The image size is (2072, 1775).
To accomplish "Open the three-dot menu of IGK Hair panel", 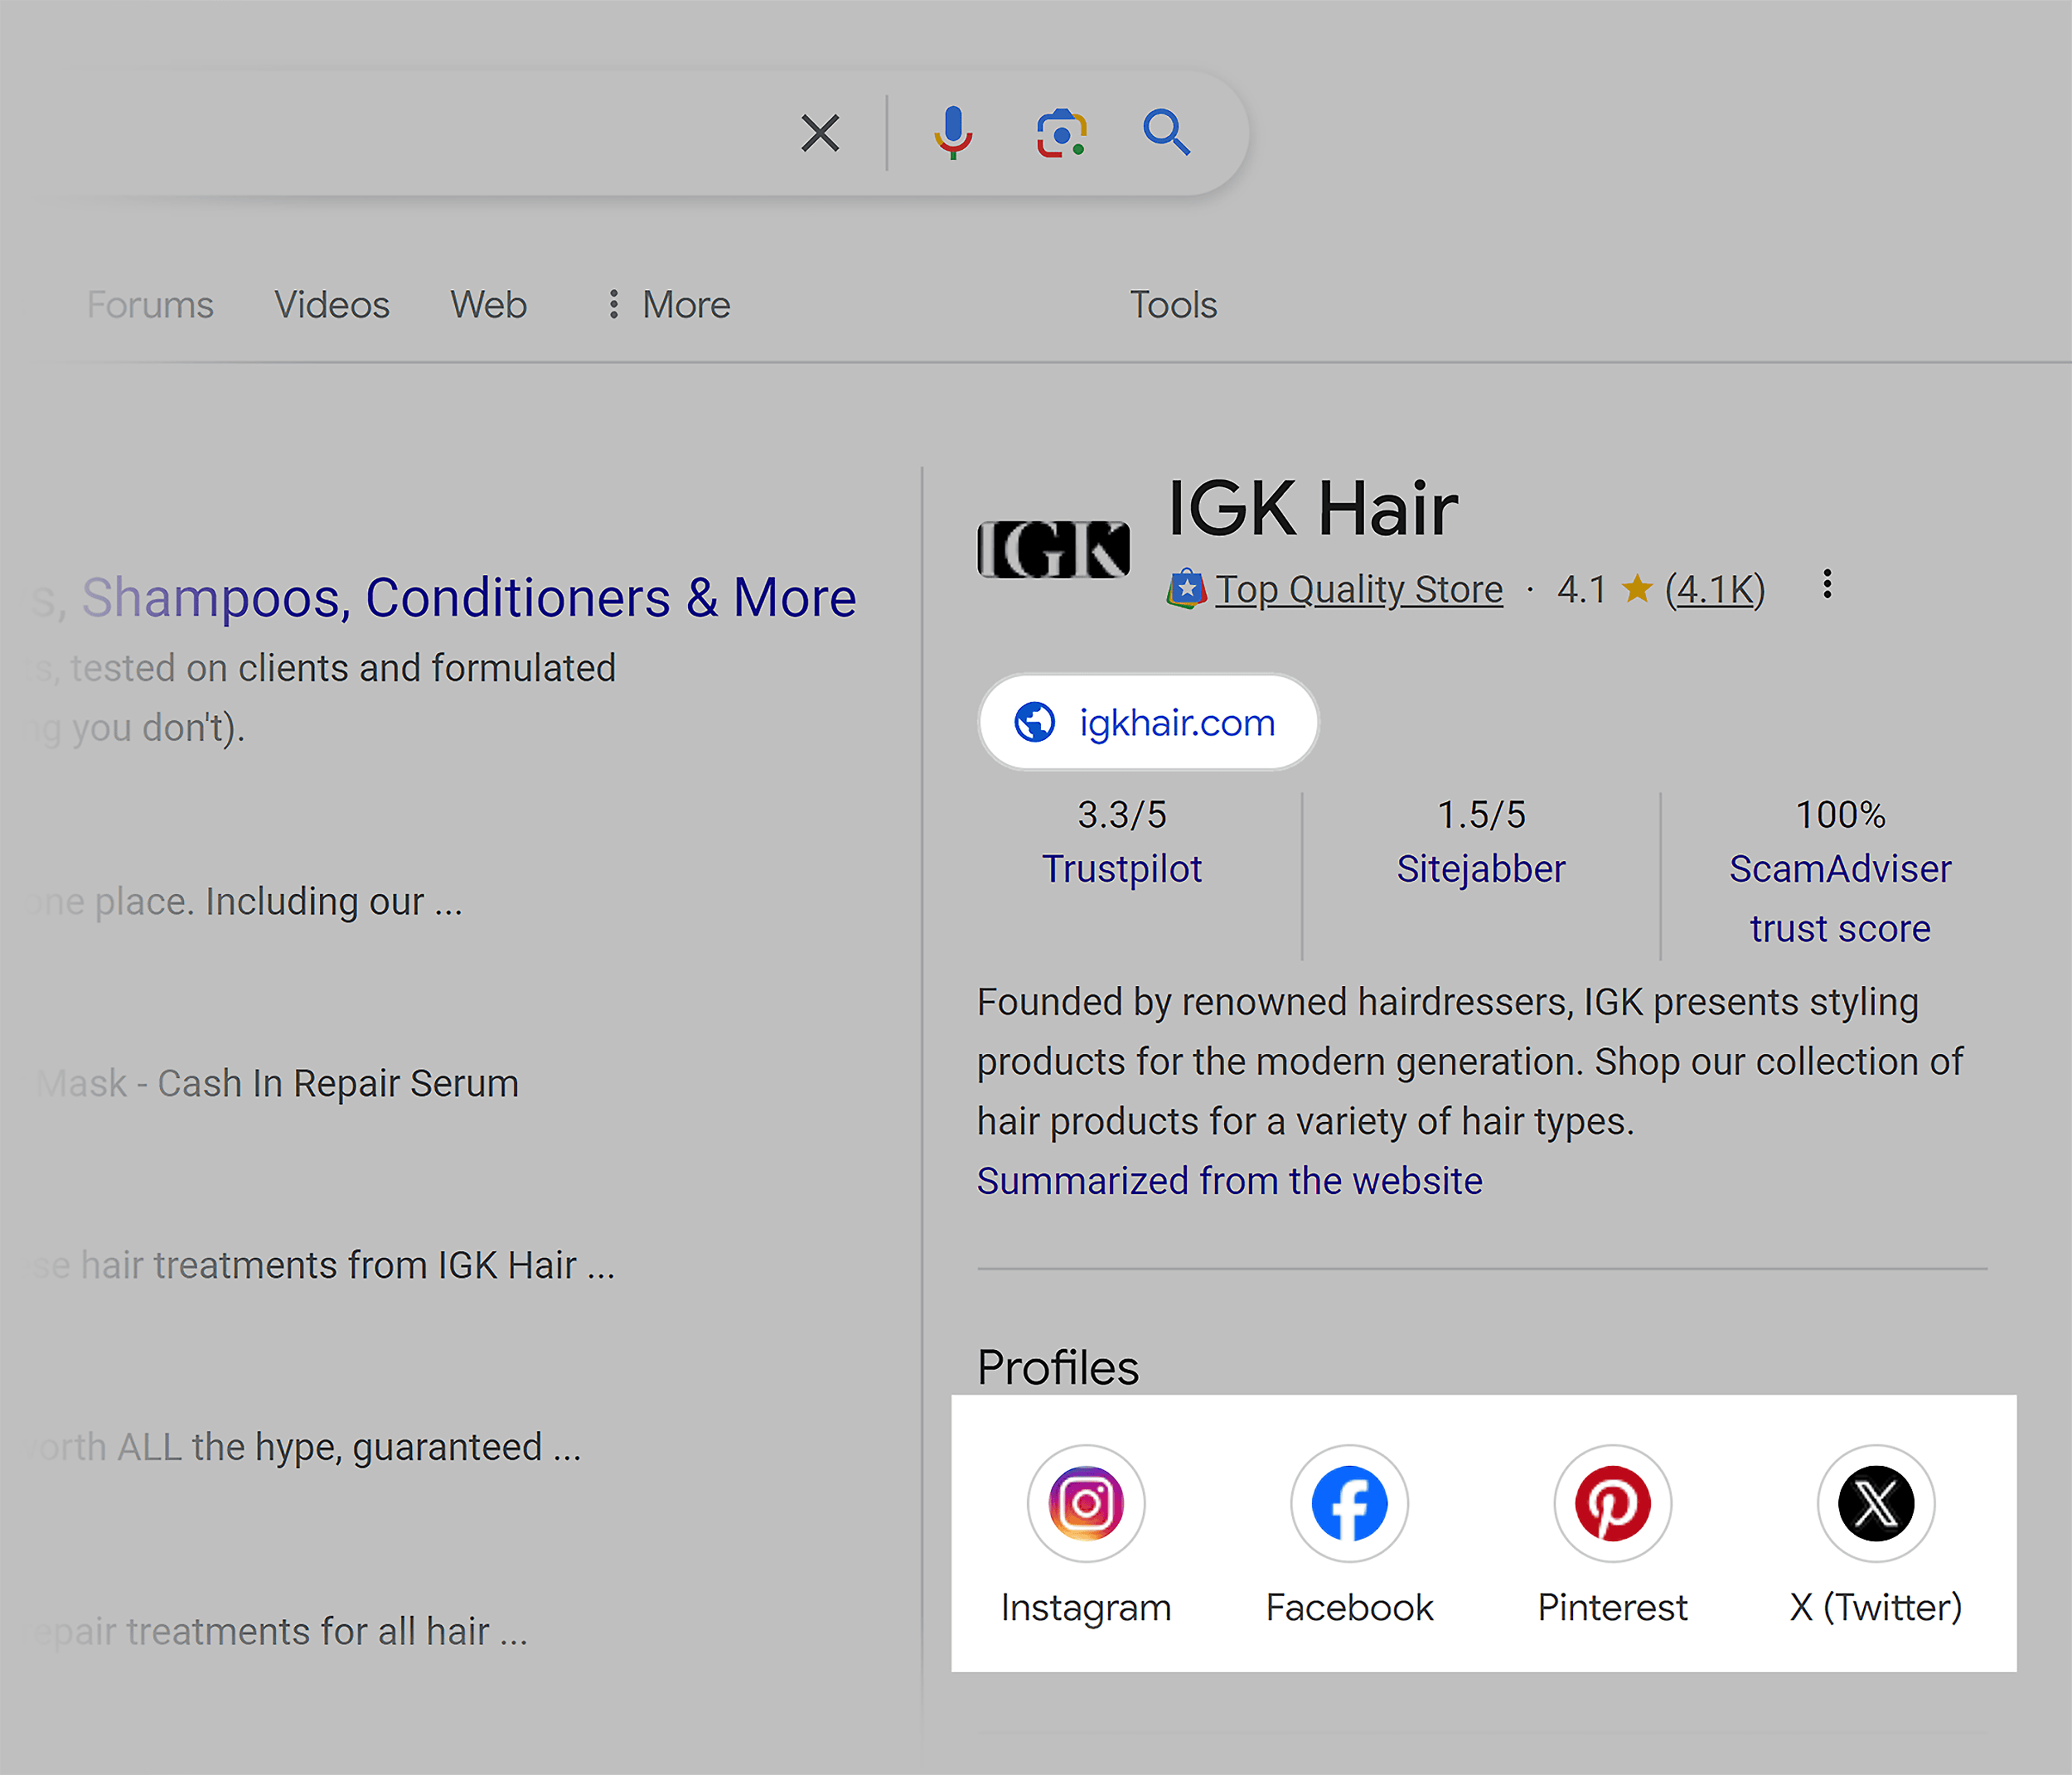I will (1827, 584).
